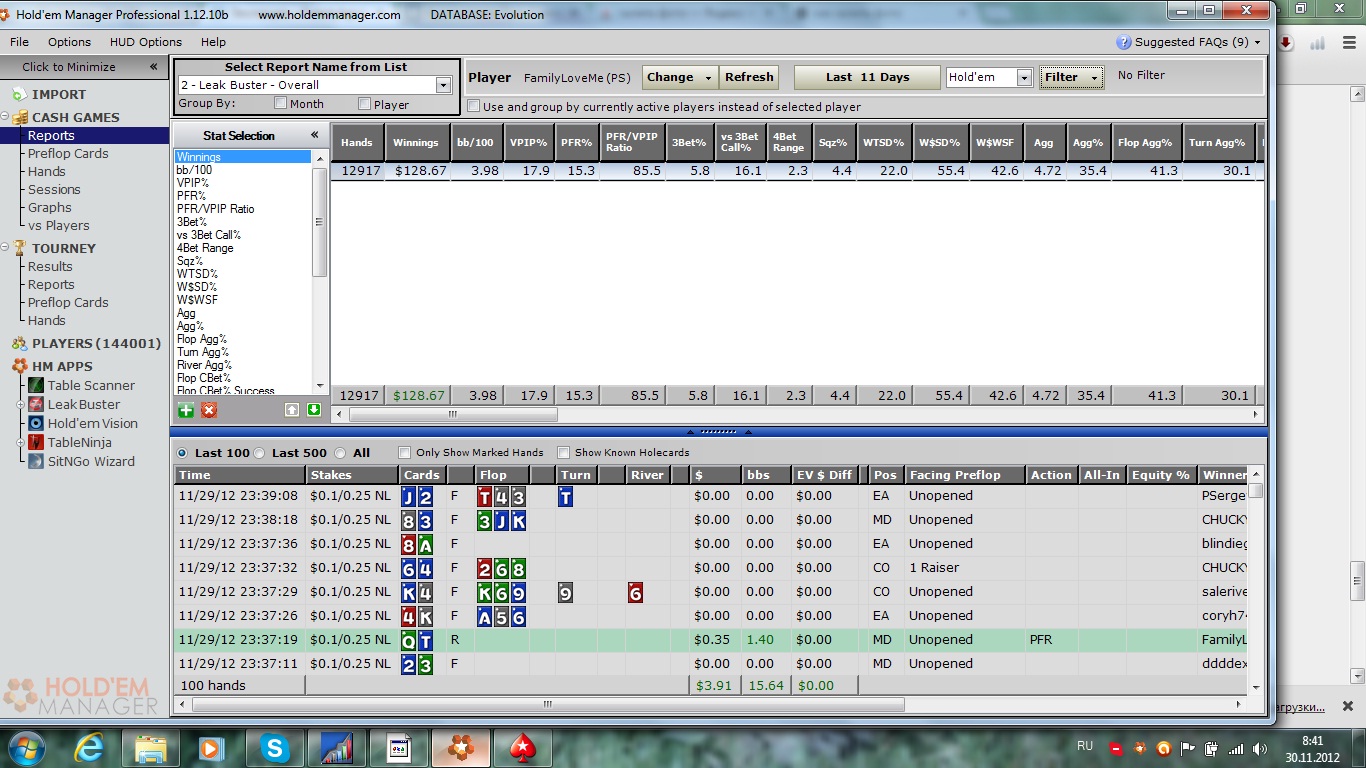The height and width of the screenshot is (768, 1366).
Task: Check Show Known Holecards
Action: point(563,452)
